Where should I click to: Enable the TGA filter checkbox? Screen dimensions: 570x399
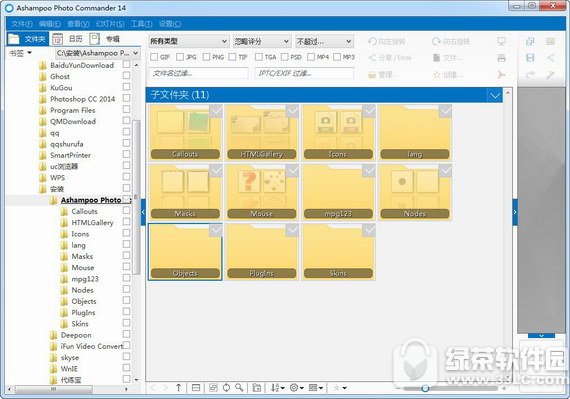tap(259, 57)
